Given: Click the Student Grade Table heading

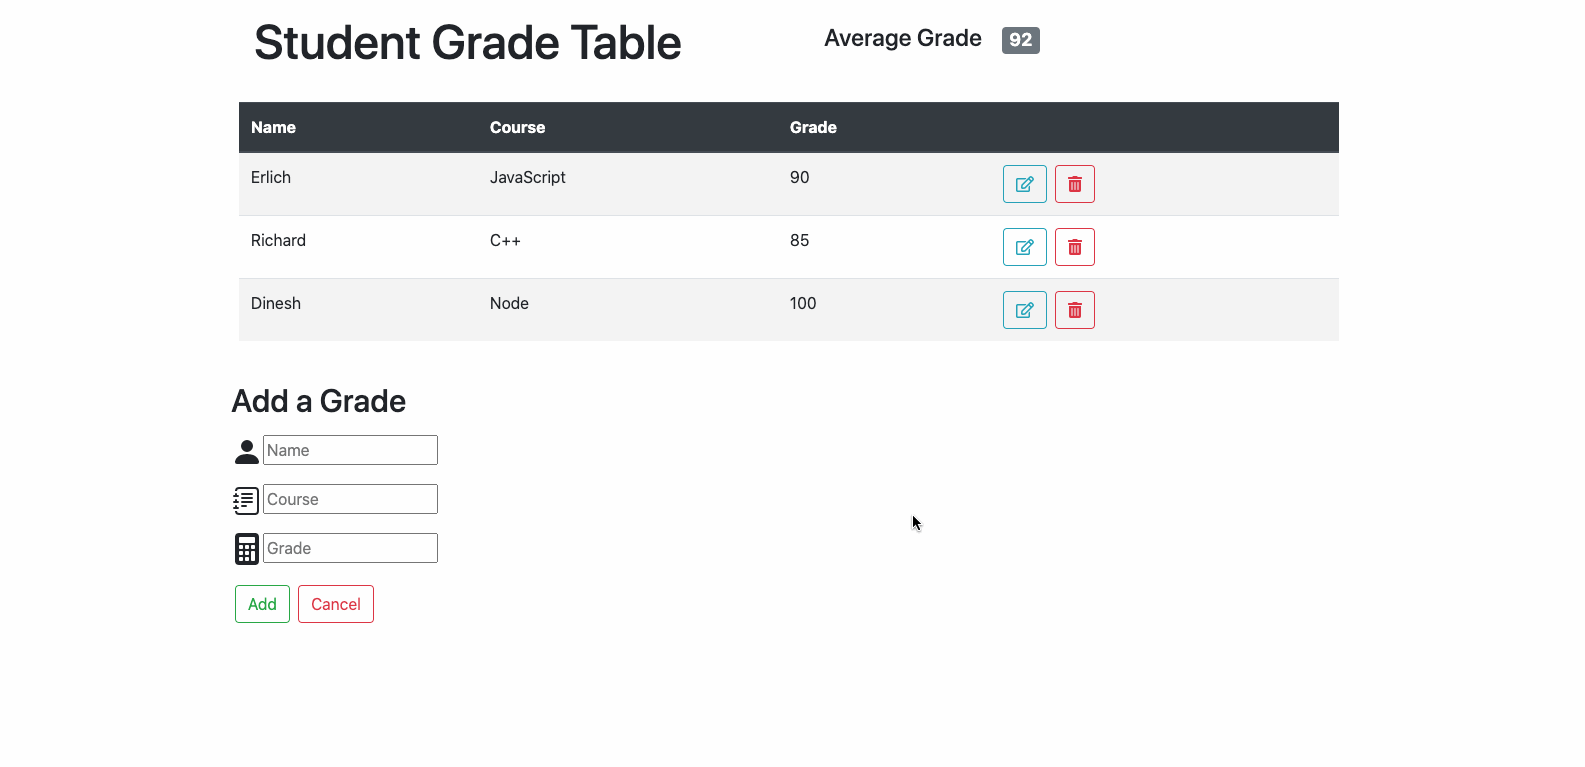Looking at the screenshot, I should coord(467,43).
